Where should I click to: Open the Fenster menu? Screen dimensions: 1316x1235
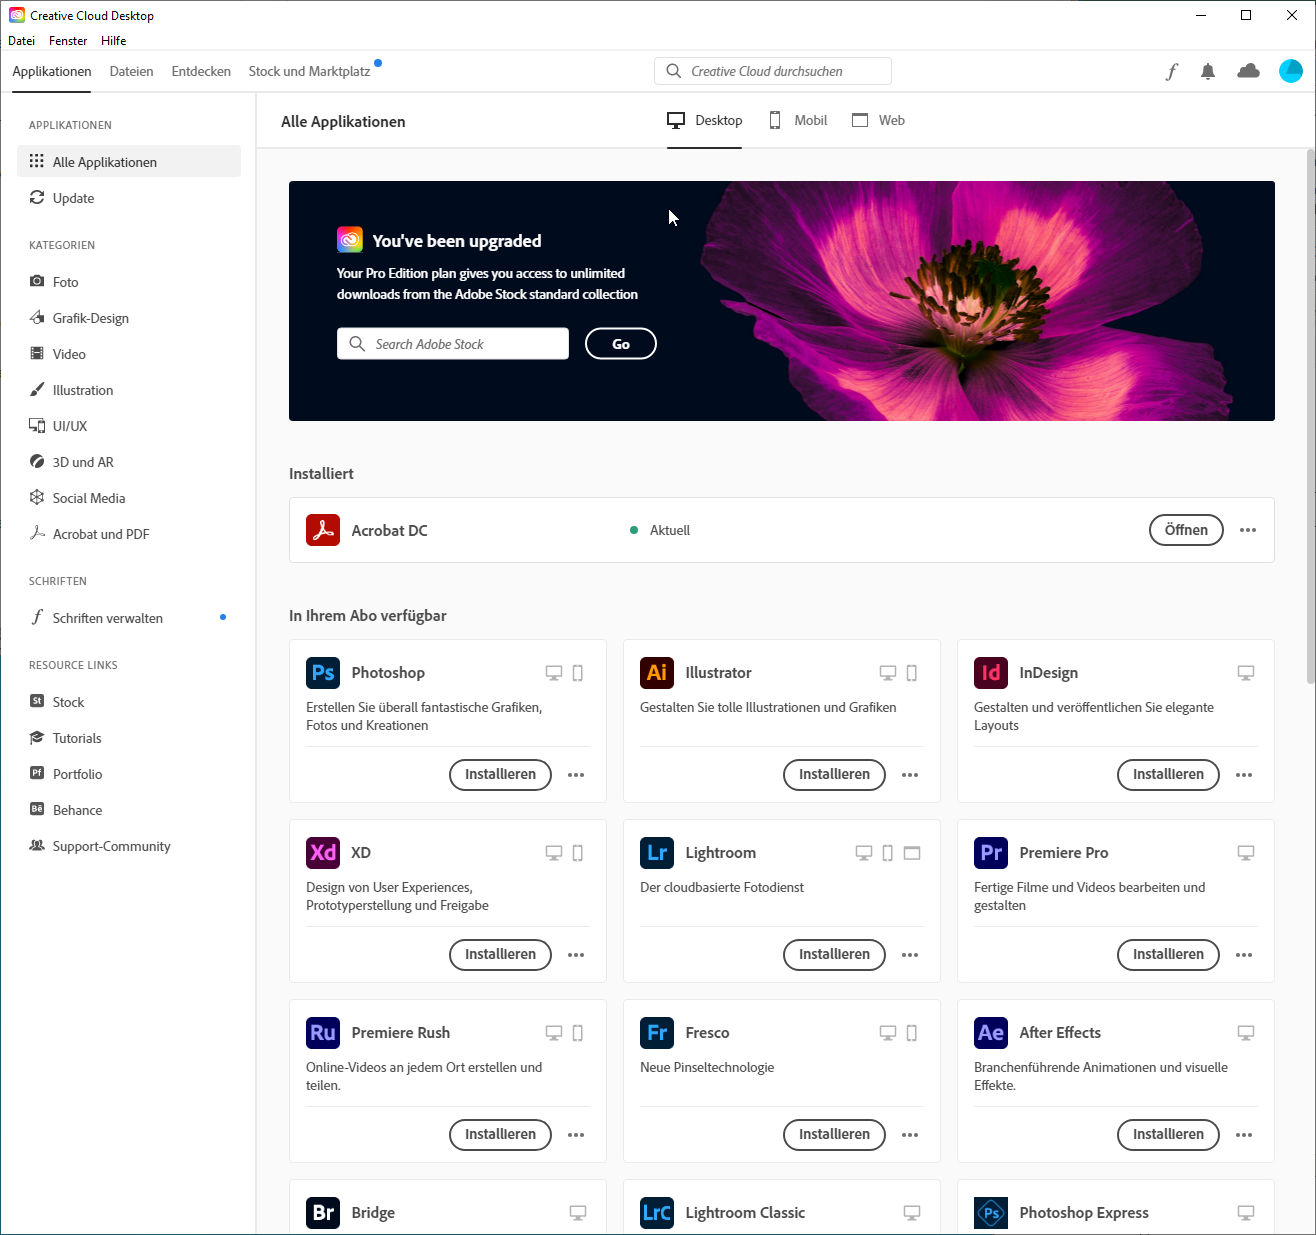click(68, 41)
